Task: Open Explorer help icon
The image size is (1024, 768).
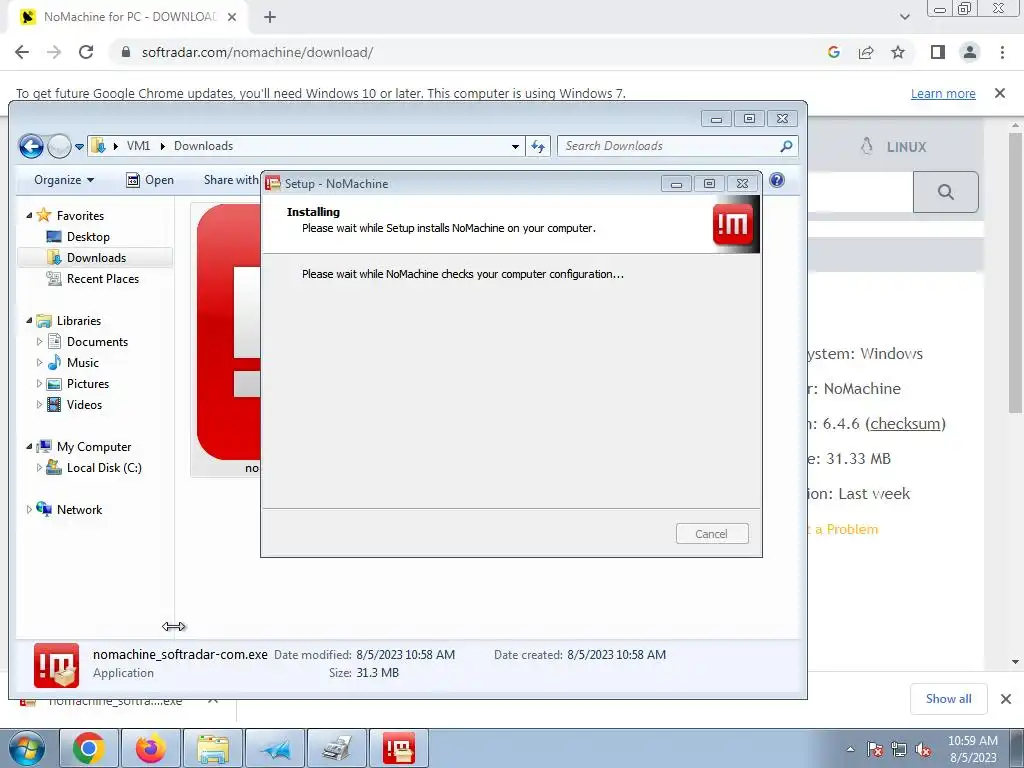Action: (776, 180)
